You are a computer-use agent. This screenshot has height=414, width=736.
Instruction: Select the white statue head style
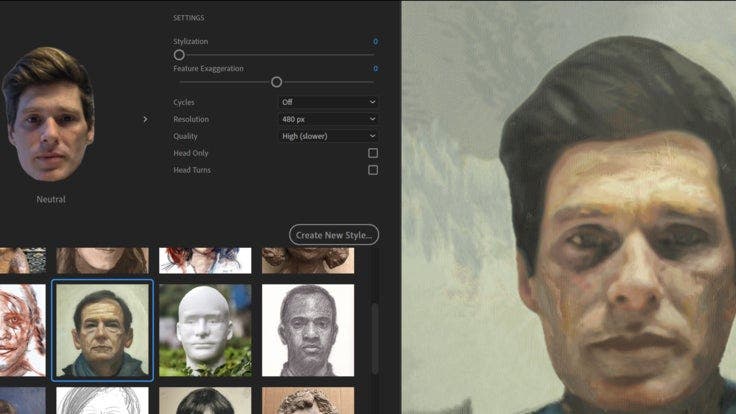pos(205,330)
